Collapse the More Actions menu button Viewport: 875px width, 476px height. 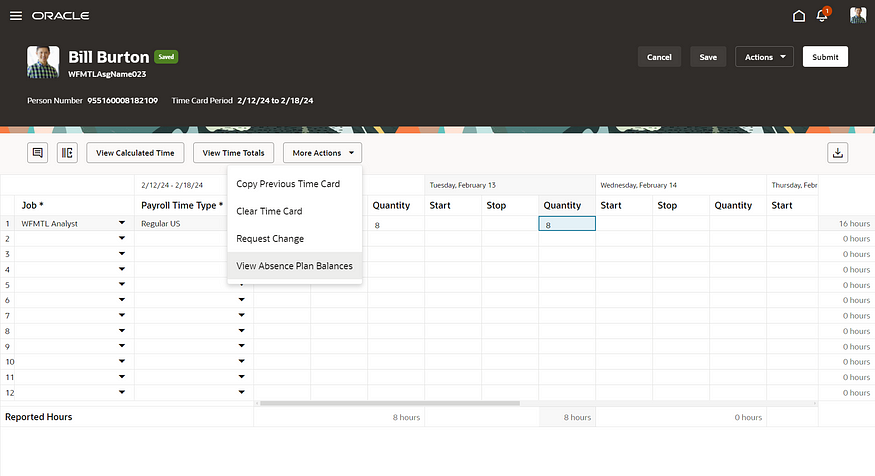[x=322, y=153]
